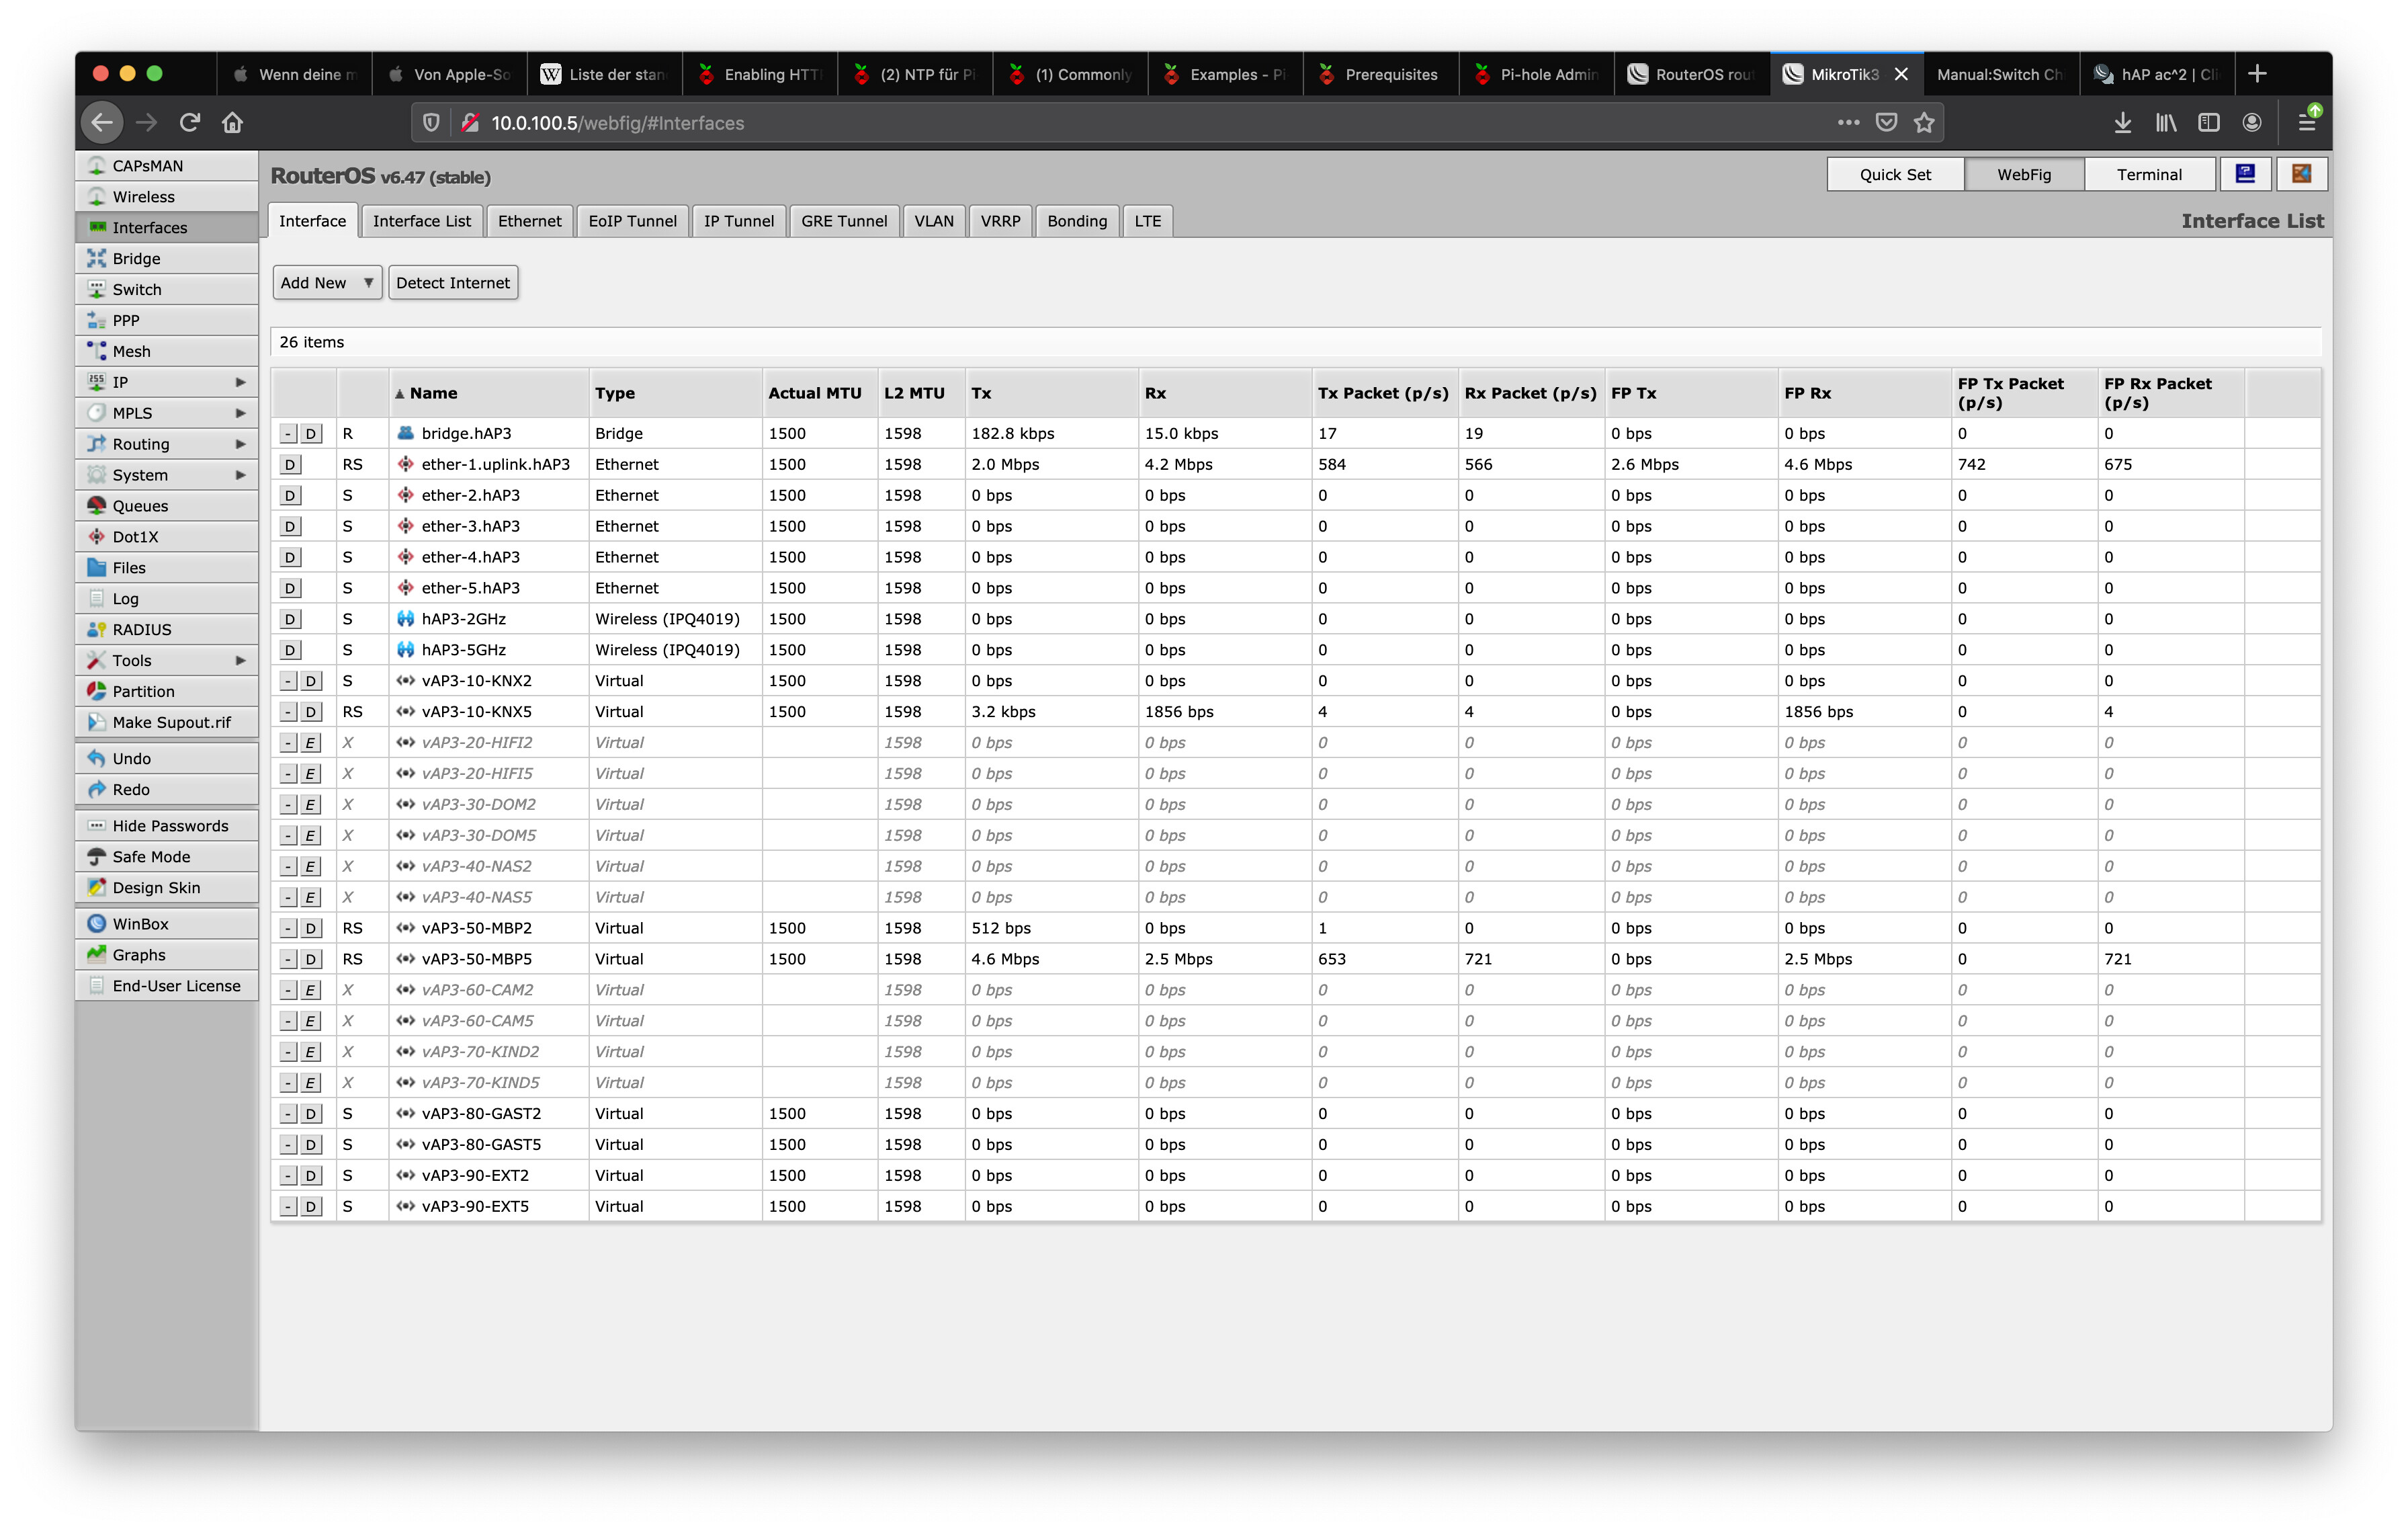2408x1531 pixels.
Task: Open the Files section icon
Action: [x=97, y=568]
